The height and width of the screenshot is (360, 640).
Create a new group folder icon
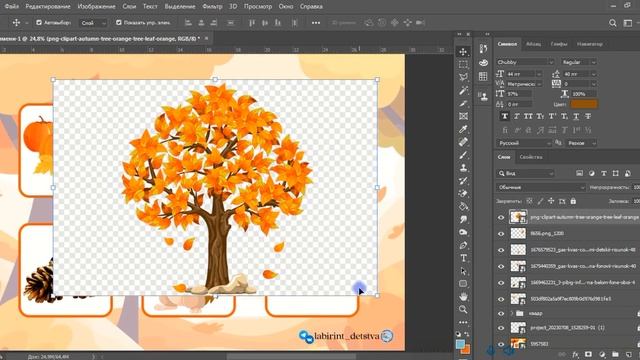pos(615,355)
